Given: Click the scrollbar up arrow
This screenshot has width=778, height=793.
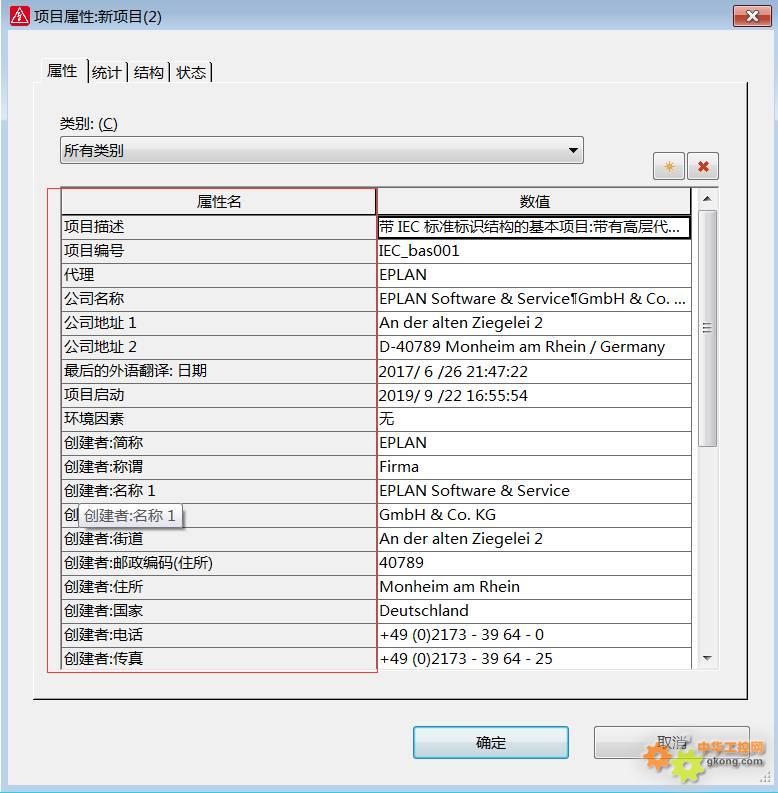Looking at the screenshot, I should [x=707, y=199].
